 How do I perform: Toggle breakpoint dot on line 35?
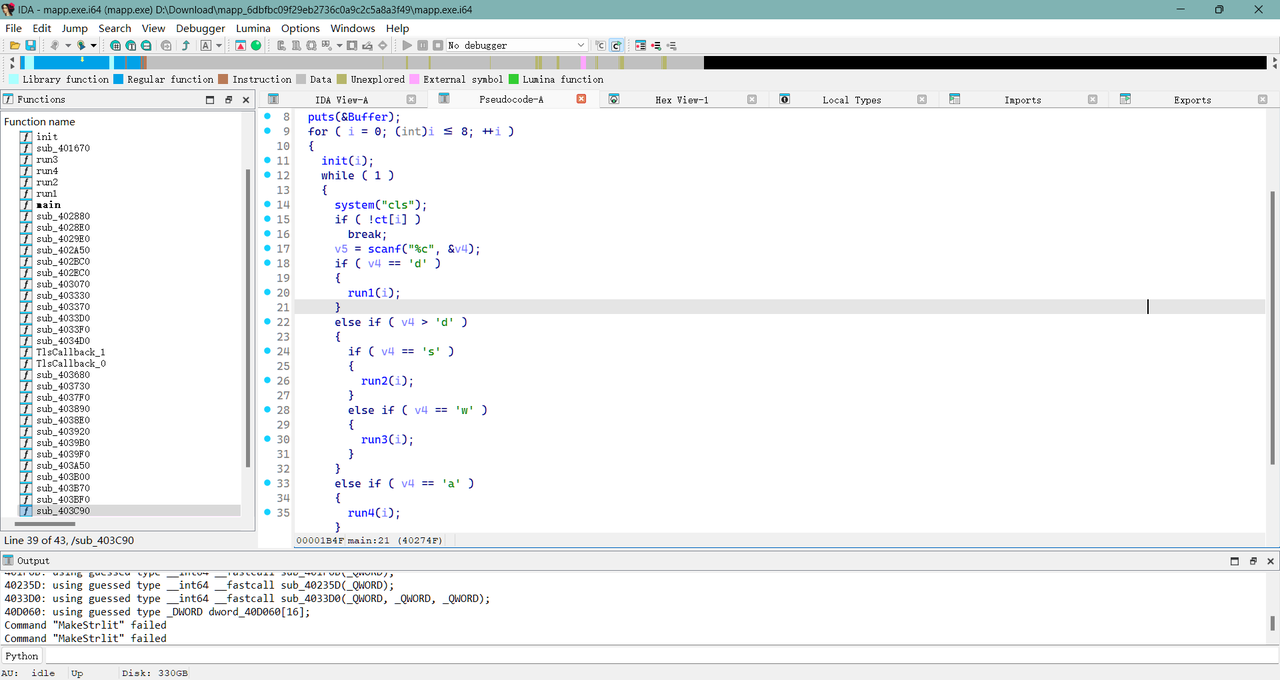tap(268, 512)
